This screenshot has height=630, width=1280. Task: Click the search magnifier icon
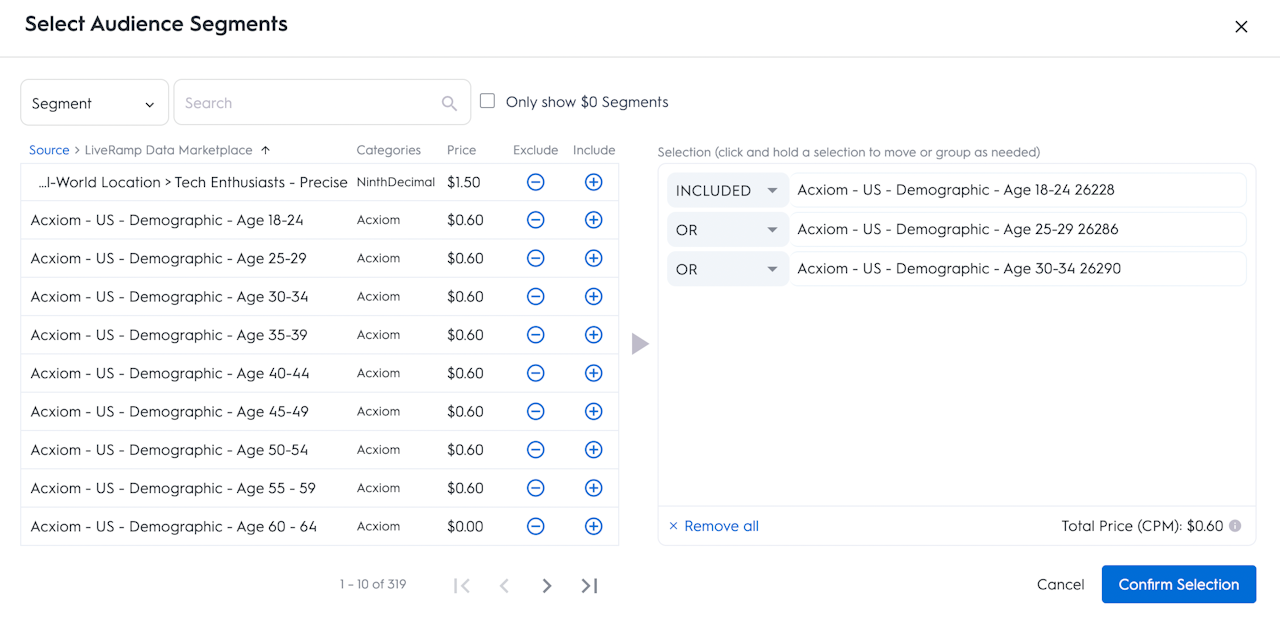449,103
